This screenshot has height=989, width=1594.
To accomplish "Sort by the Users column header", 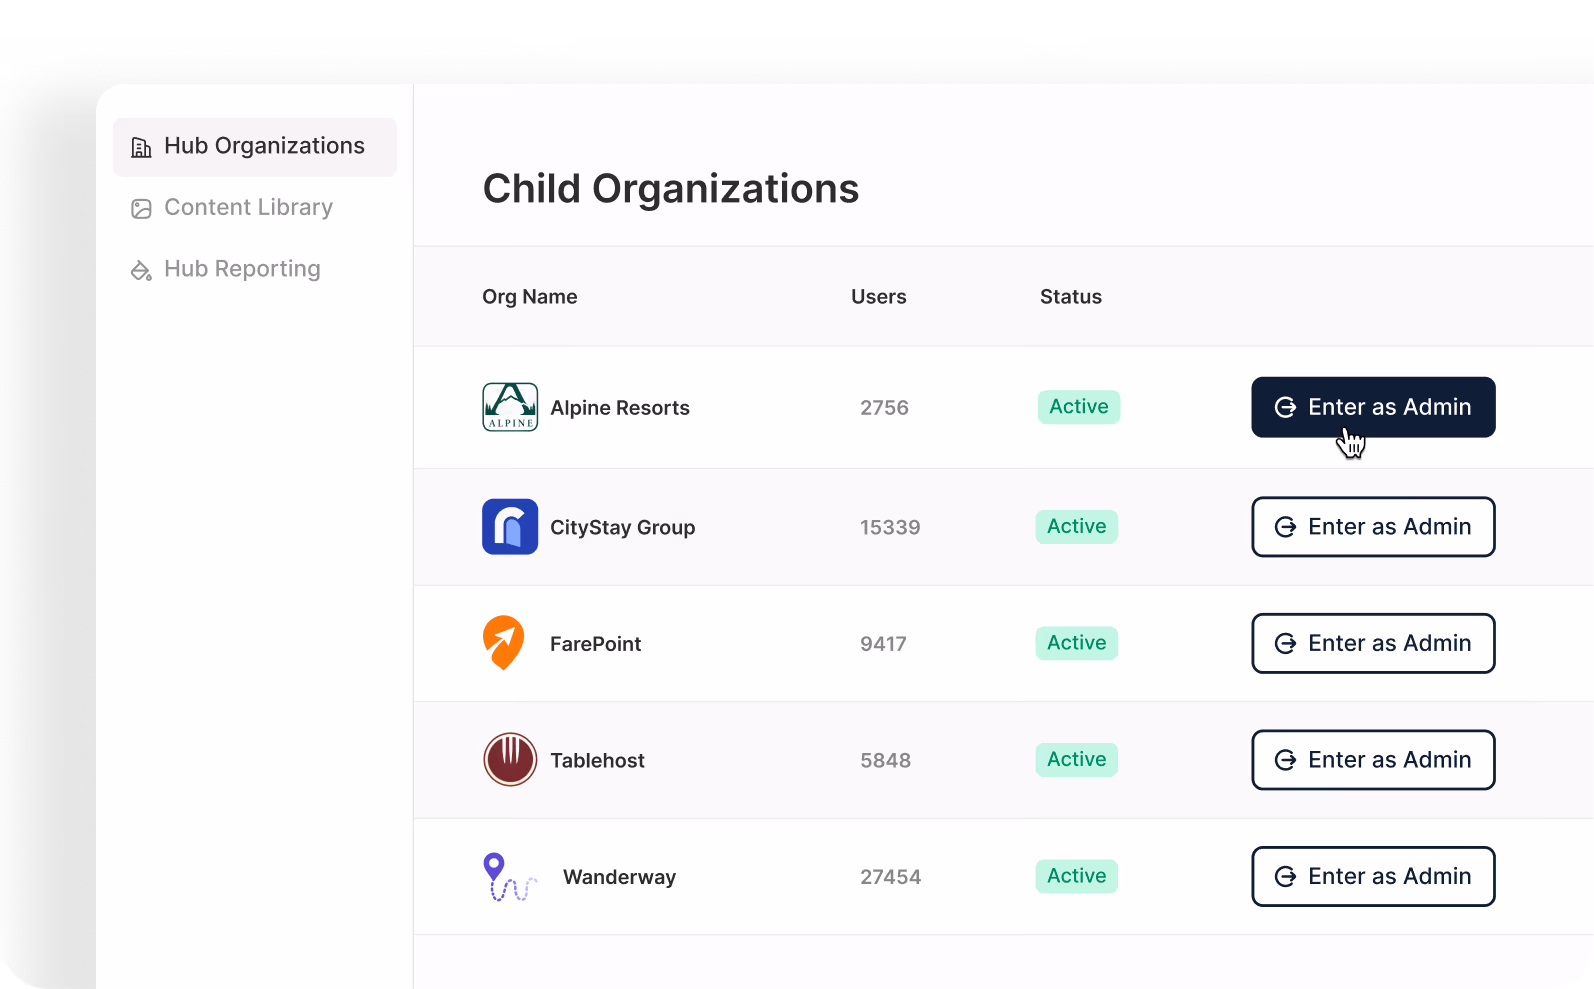I will tap(879, 297).
